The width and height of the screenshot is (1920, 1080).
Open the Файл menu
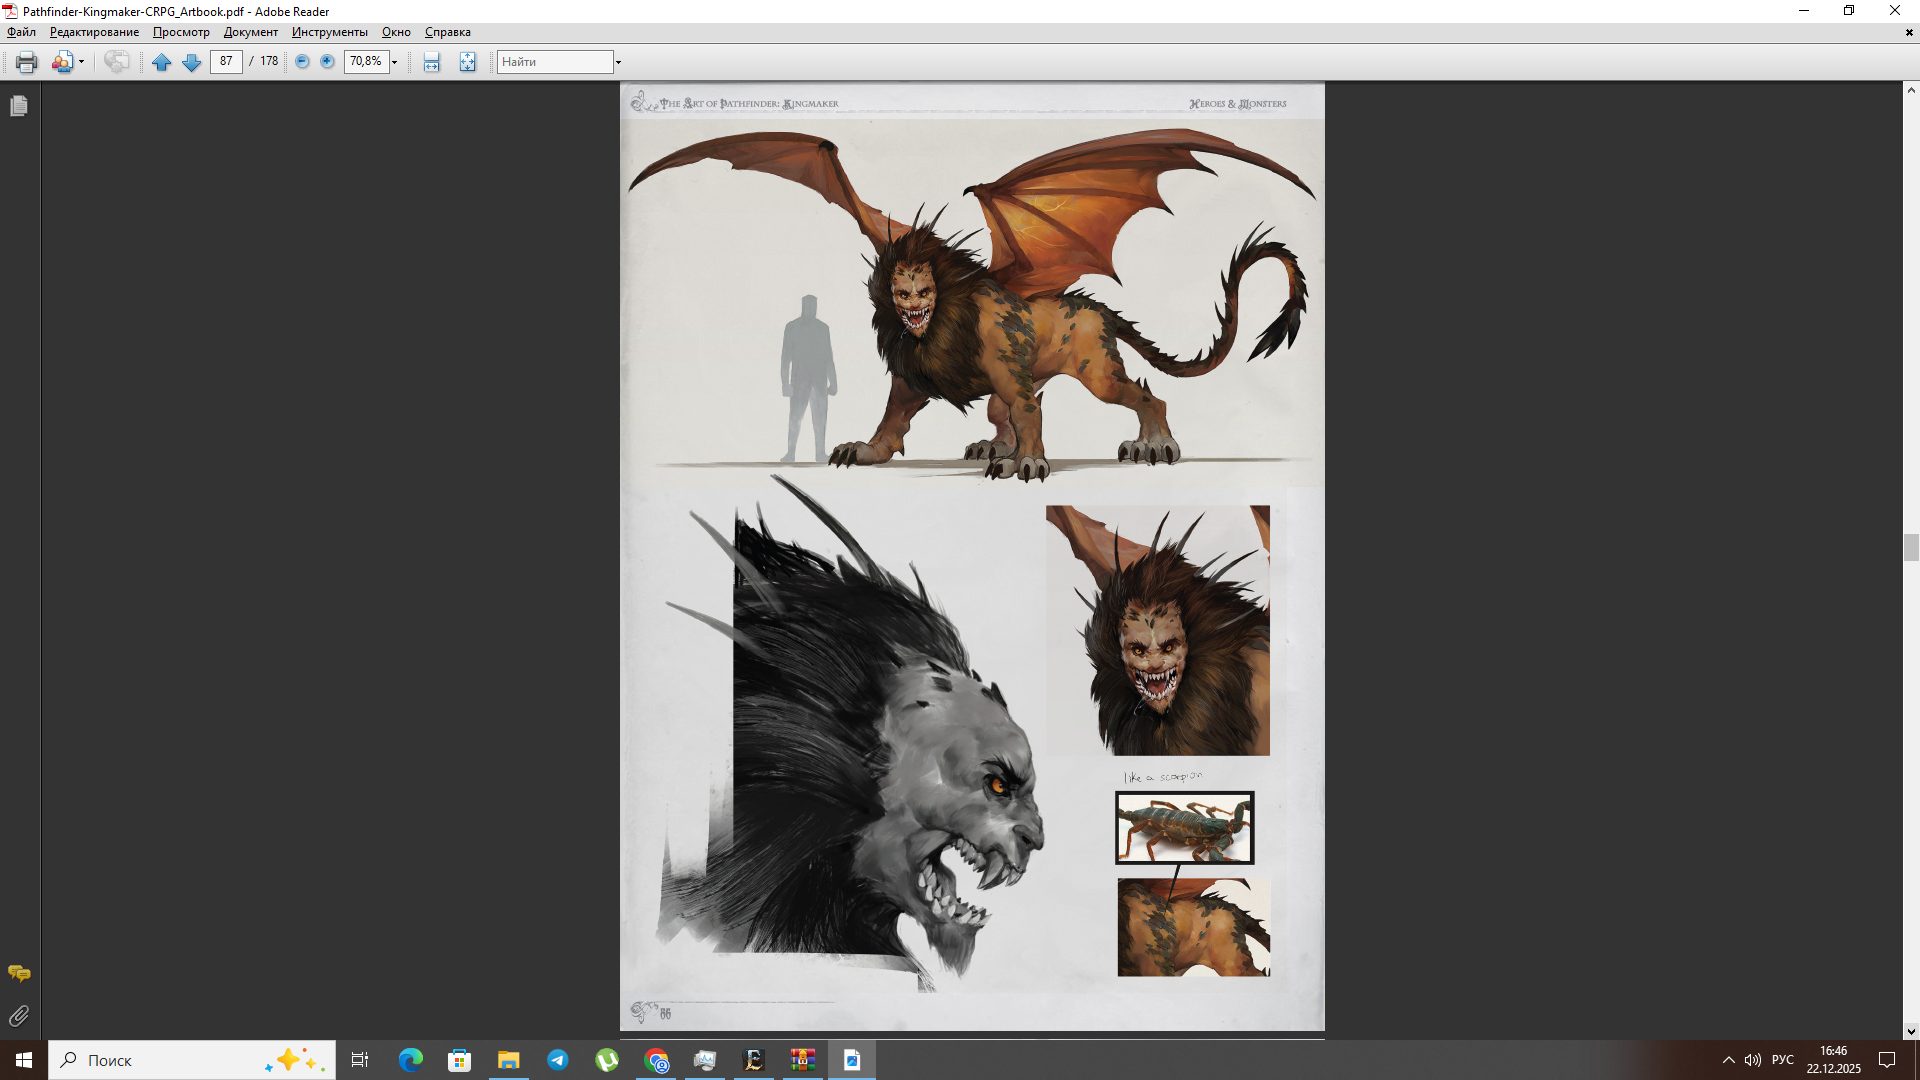(21, 32)
